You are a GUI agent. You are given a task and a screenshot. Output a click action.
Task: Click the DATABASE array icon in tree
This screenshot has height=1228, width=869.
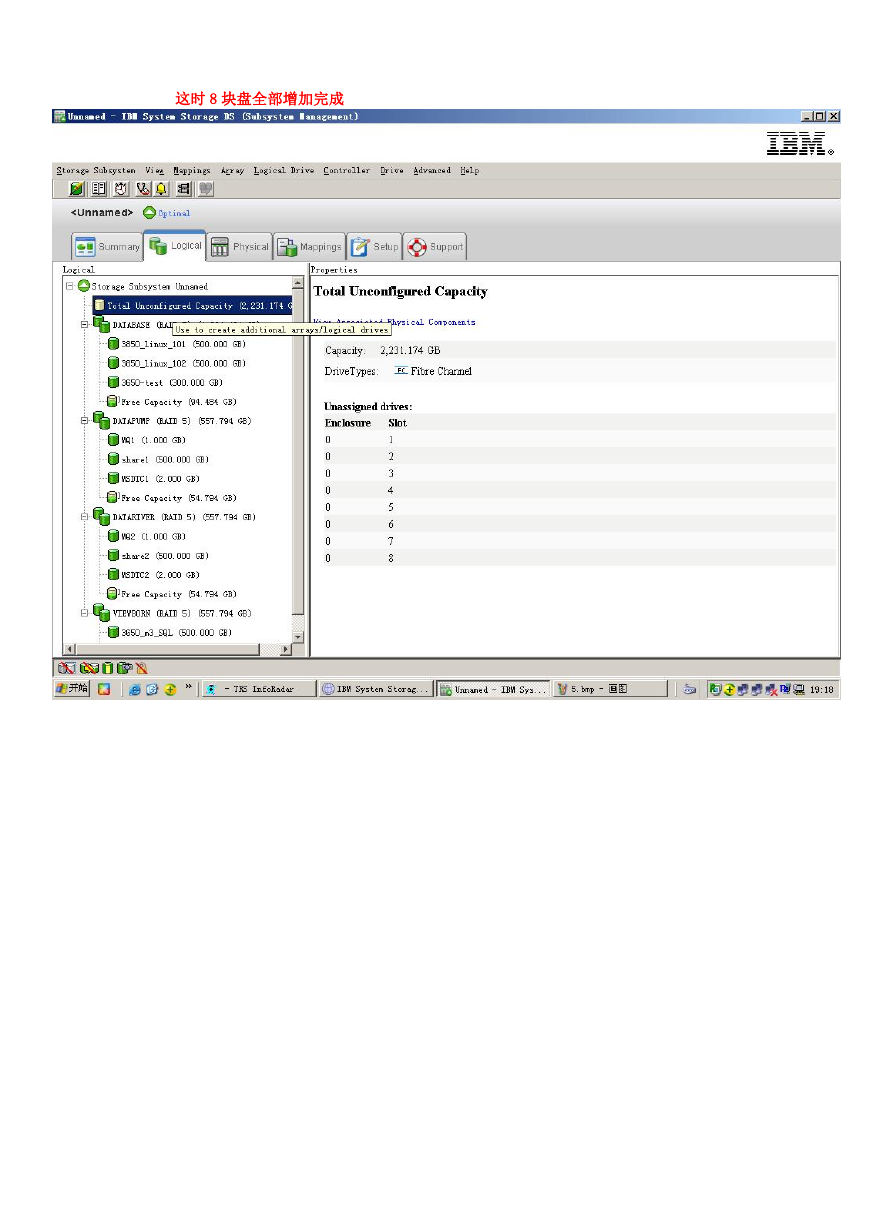pyautogui.click(x=101, y=324)
